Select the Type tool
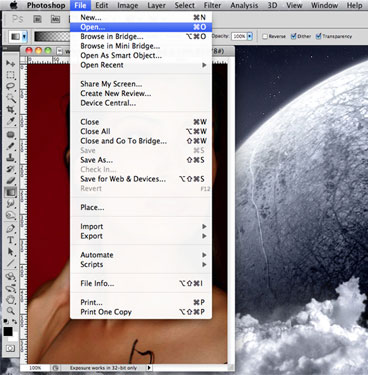 [x=10, y=240]
